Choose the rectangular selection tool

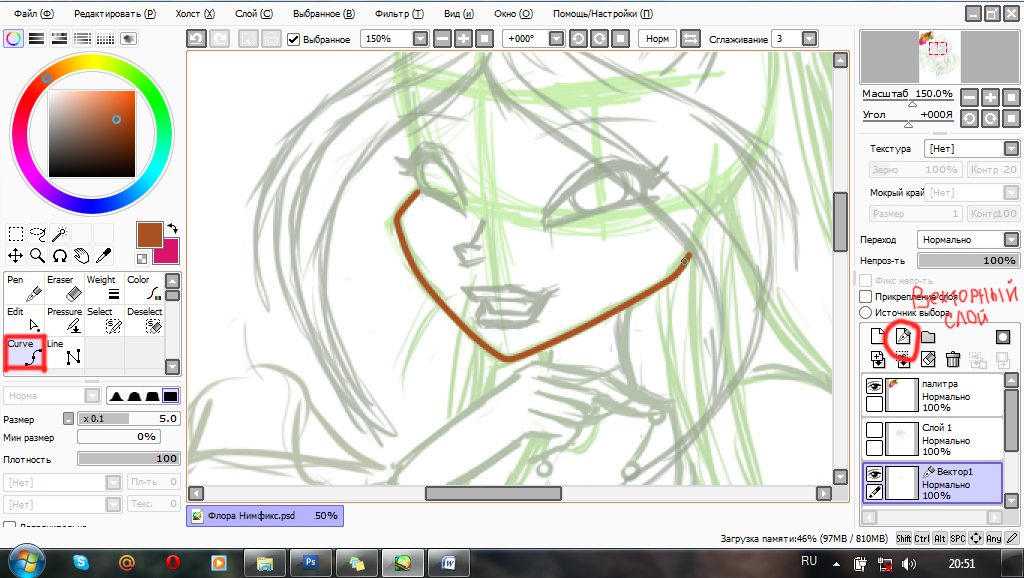tap(16, 234)
